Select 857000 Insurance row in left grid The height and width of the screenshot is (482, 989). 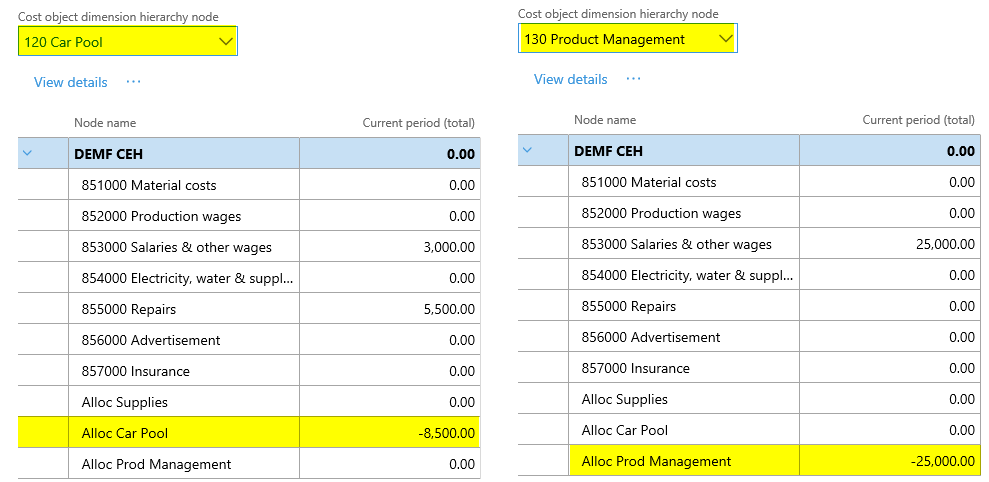pos(135,371)
